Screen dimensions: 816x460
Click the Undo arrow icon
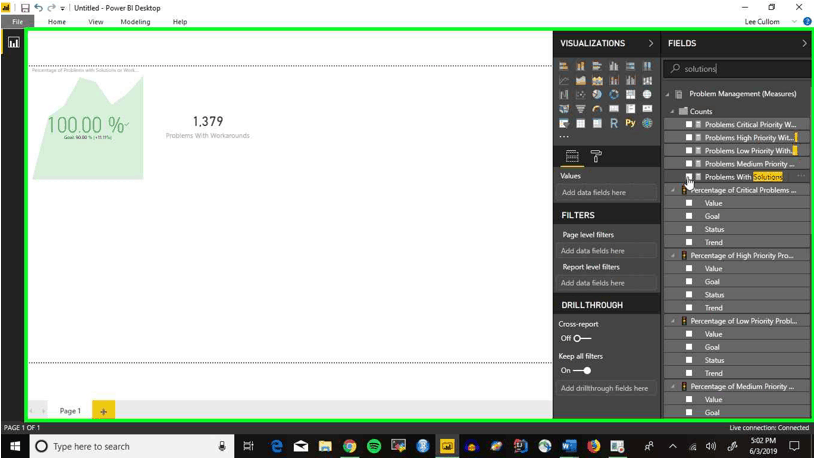[x=38, y=8]
